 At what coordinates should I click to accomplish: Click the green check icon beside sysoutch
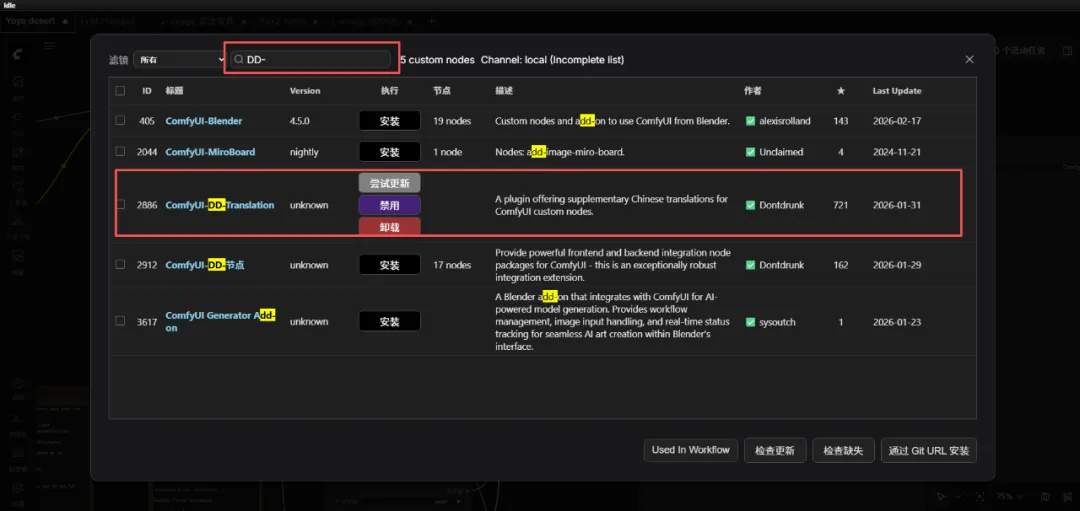(751, 322)
